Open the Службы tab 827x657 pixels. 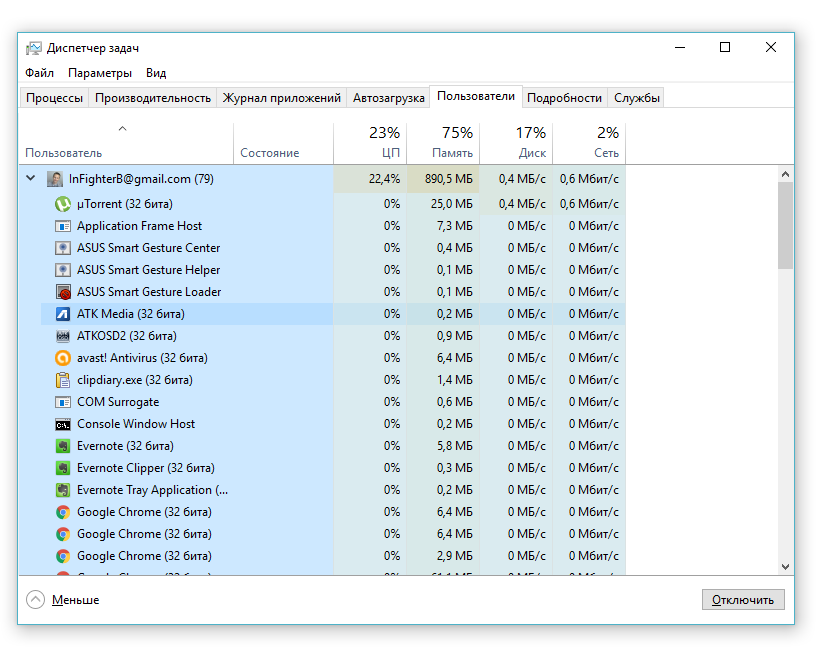637,98
